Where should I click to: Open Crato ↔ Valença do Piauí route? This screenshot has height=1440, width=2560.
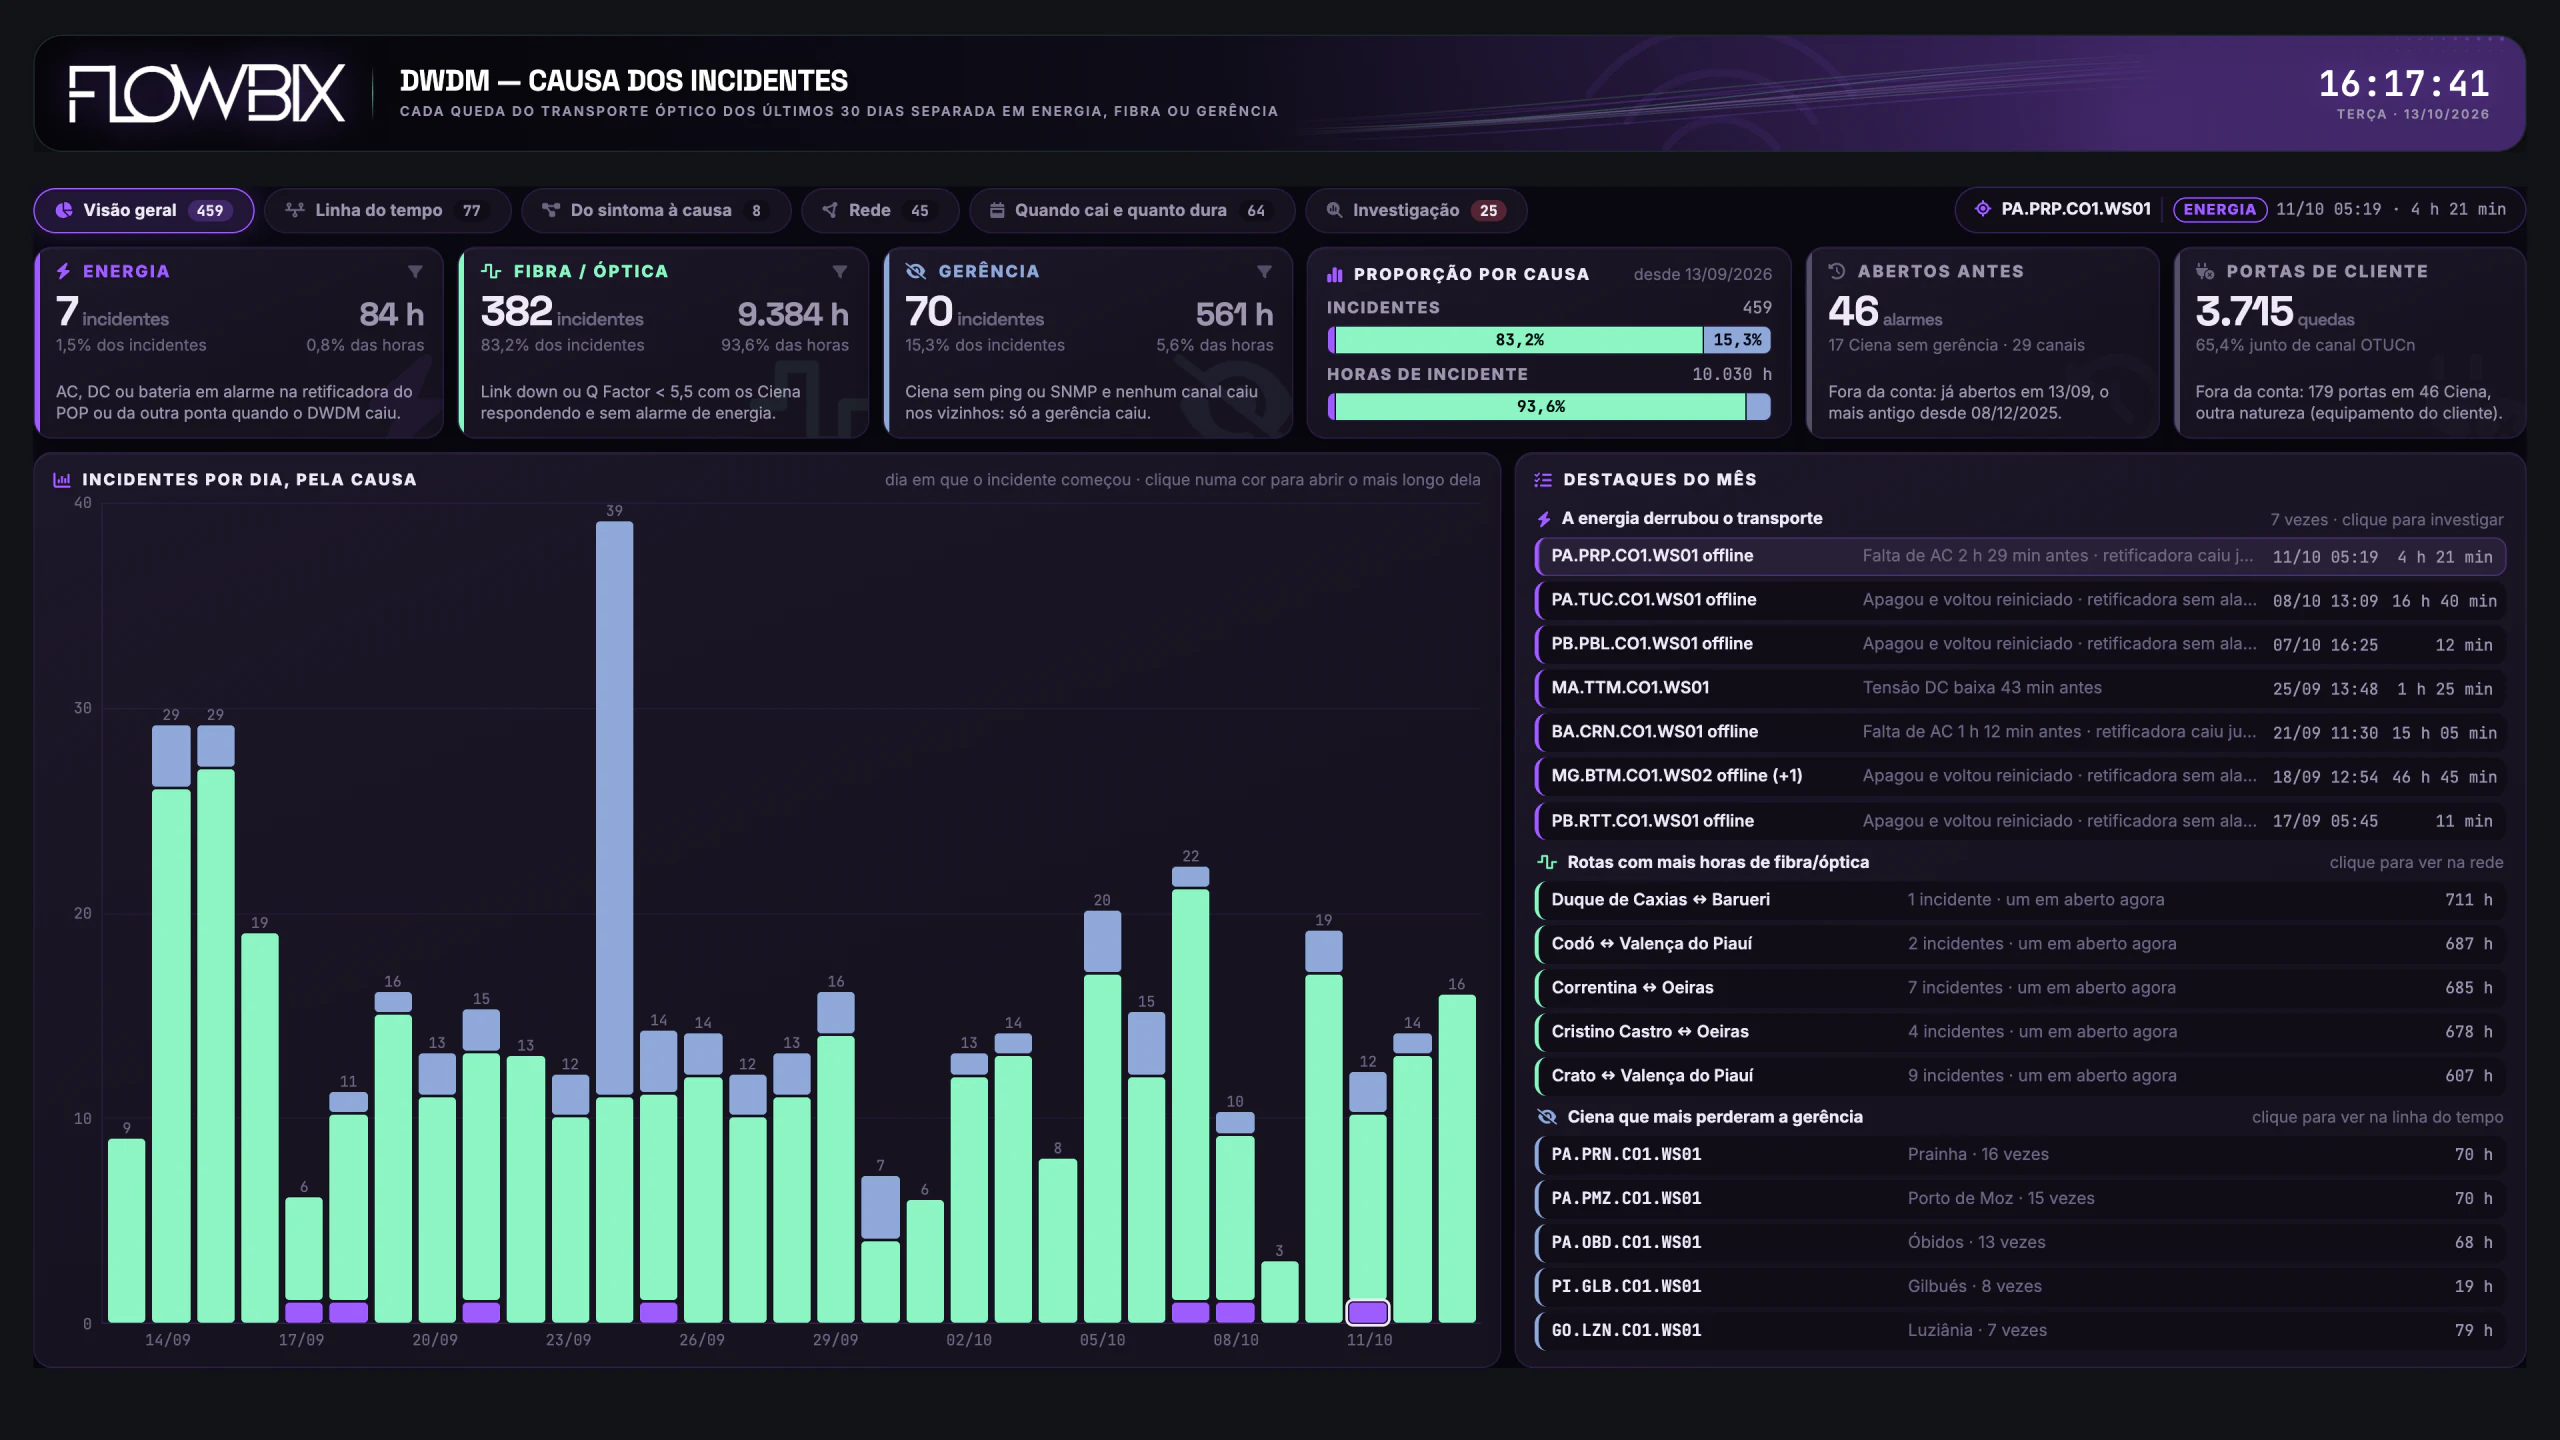point(2021,1076)
